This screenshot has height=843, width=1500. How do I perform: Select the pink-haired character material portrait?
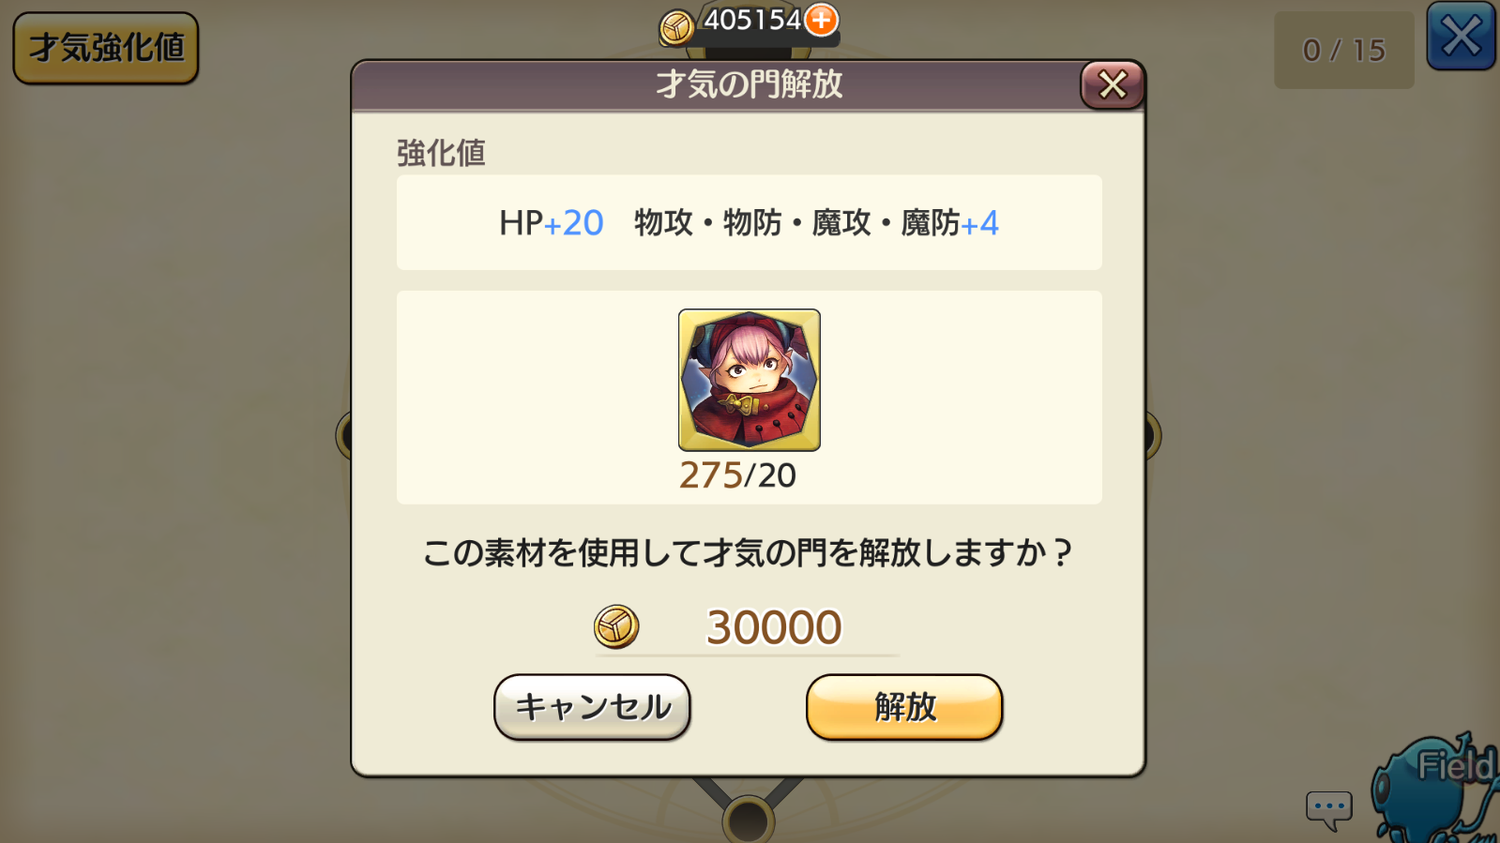pos(749,380)
